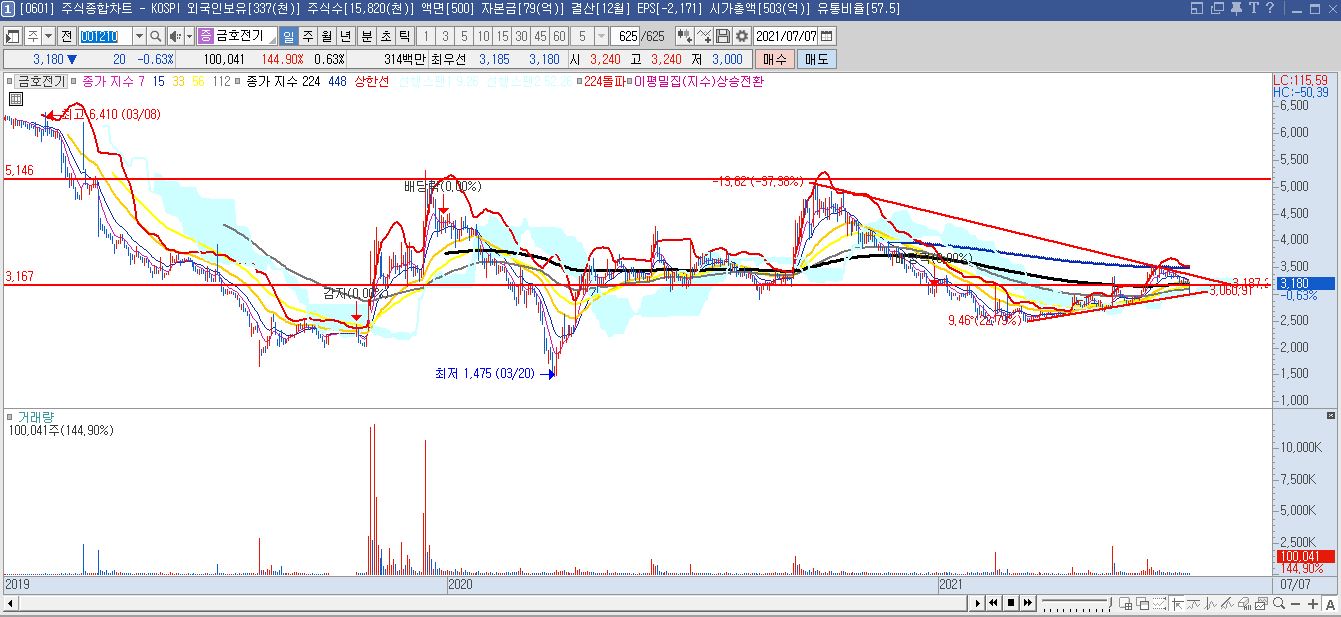
Task: Click the overlapping windows icon
Action: pos(1142,603)
